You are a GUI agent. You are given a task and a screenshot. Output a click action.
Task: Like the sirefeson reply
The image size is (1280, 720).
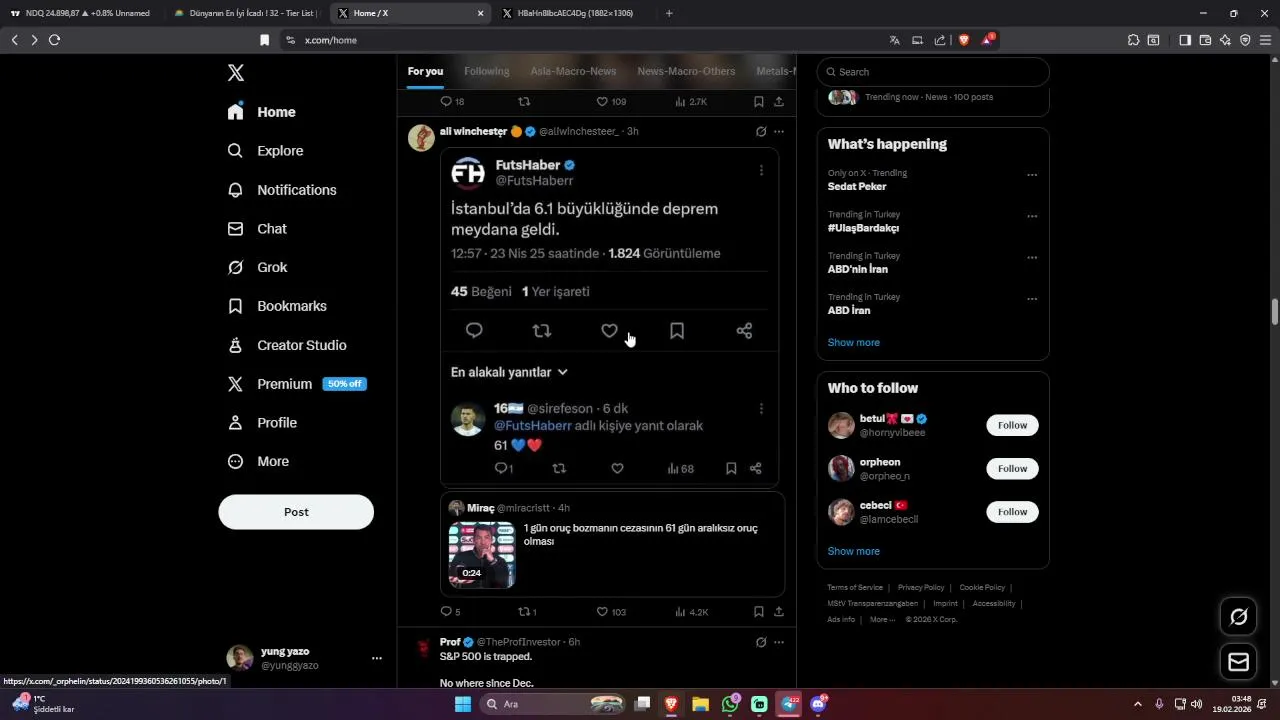coord(617,468)
